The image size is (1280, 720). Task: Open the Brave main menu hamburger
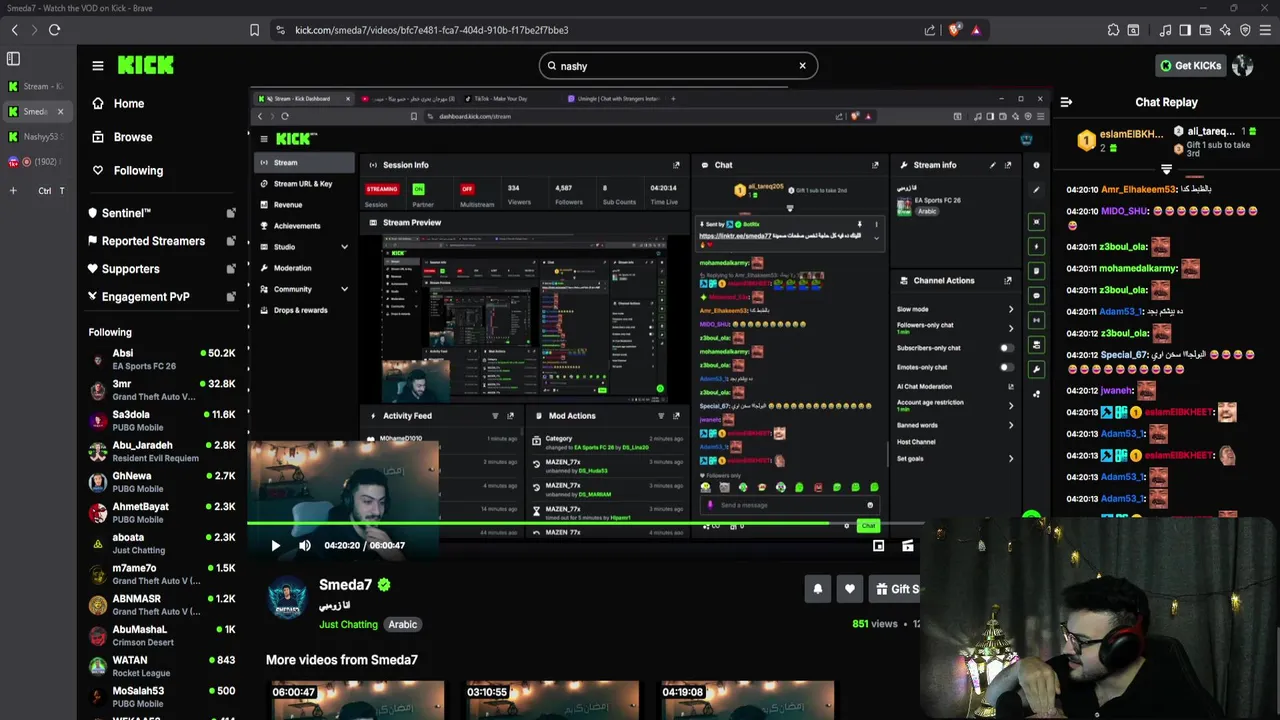tap(1265, 30)
